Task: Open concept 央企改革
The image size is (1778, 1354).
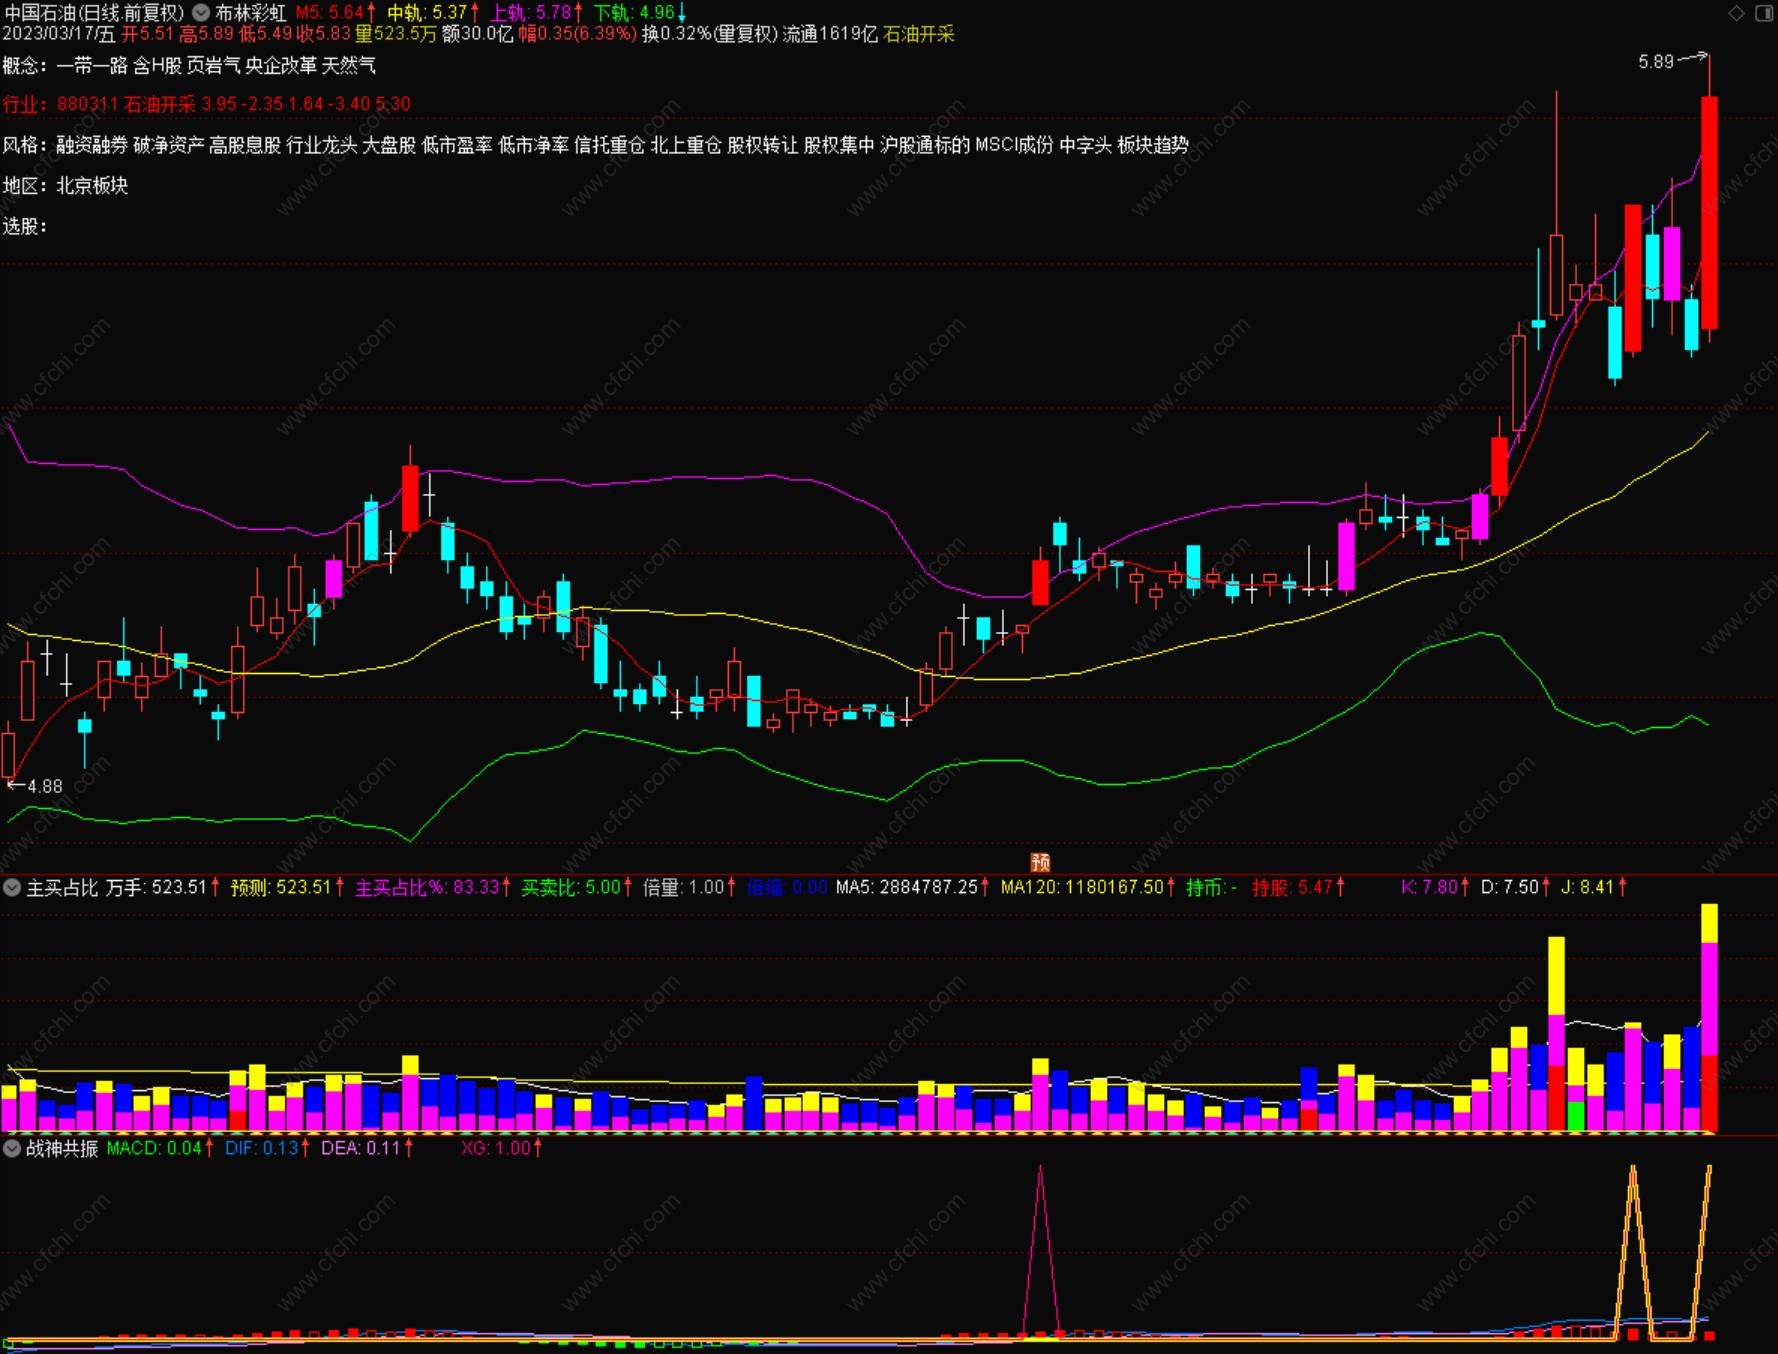Action: (x=281, y=66)
